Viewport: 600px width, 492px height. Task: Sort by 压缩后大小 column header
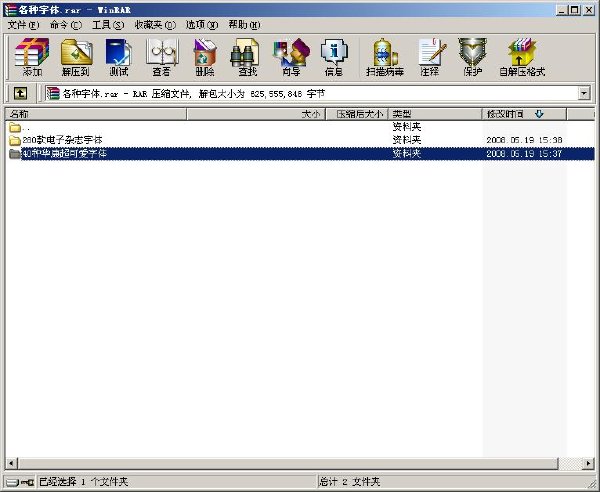coord(357,114)
